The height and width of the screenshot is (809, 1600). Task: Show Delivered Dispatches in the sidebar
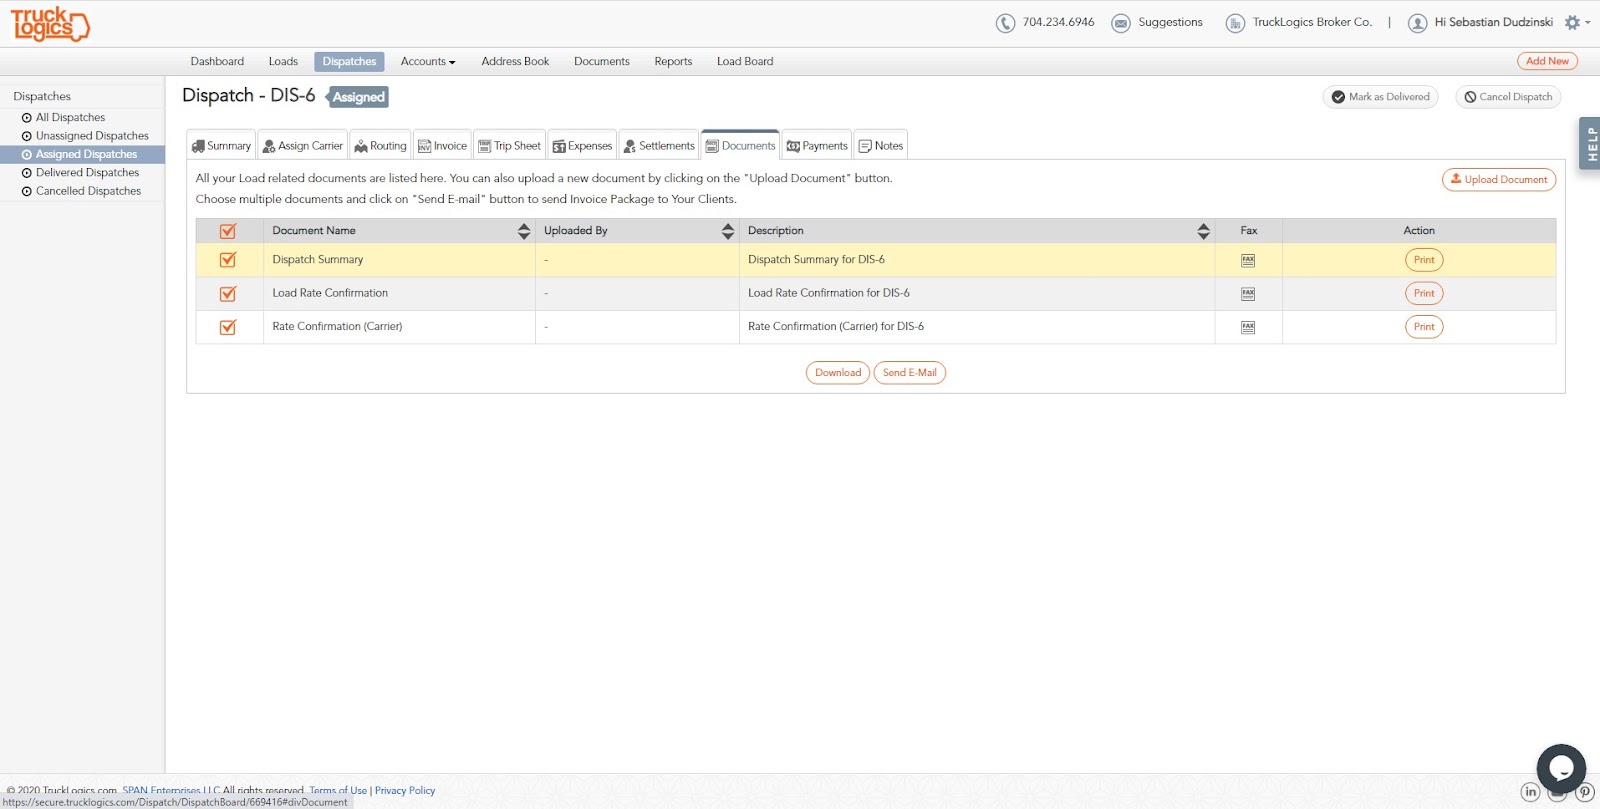pos(87,173)
